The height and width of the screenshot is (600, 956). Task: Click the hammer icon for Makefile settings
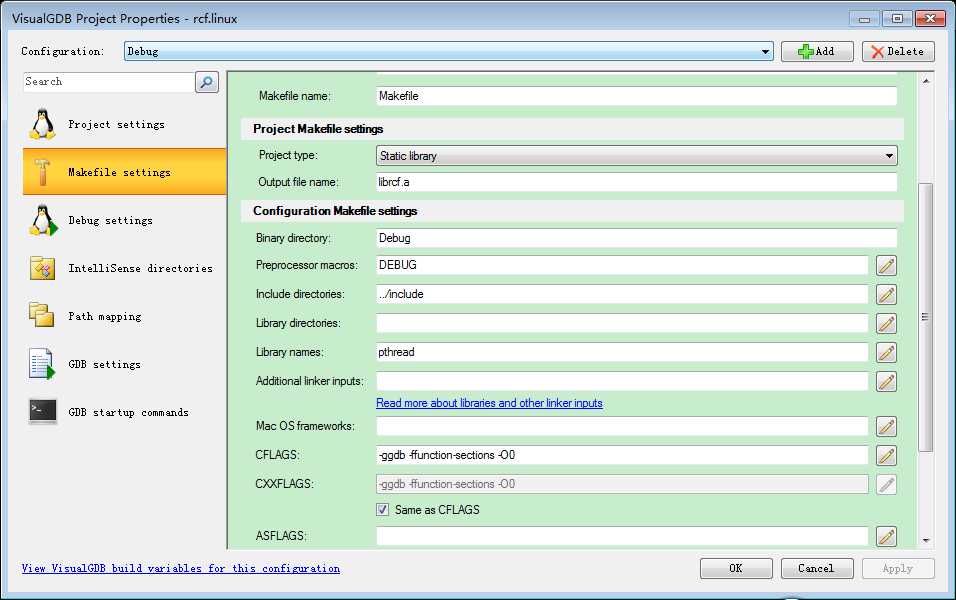pyautogui.click(x=42, y=172)
